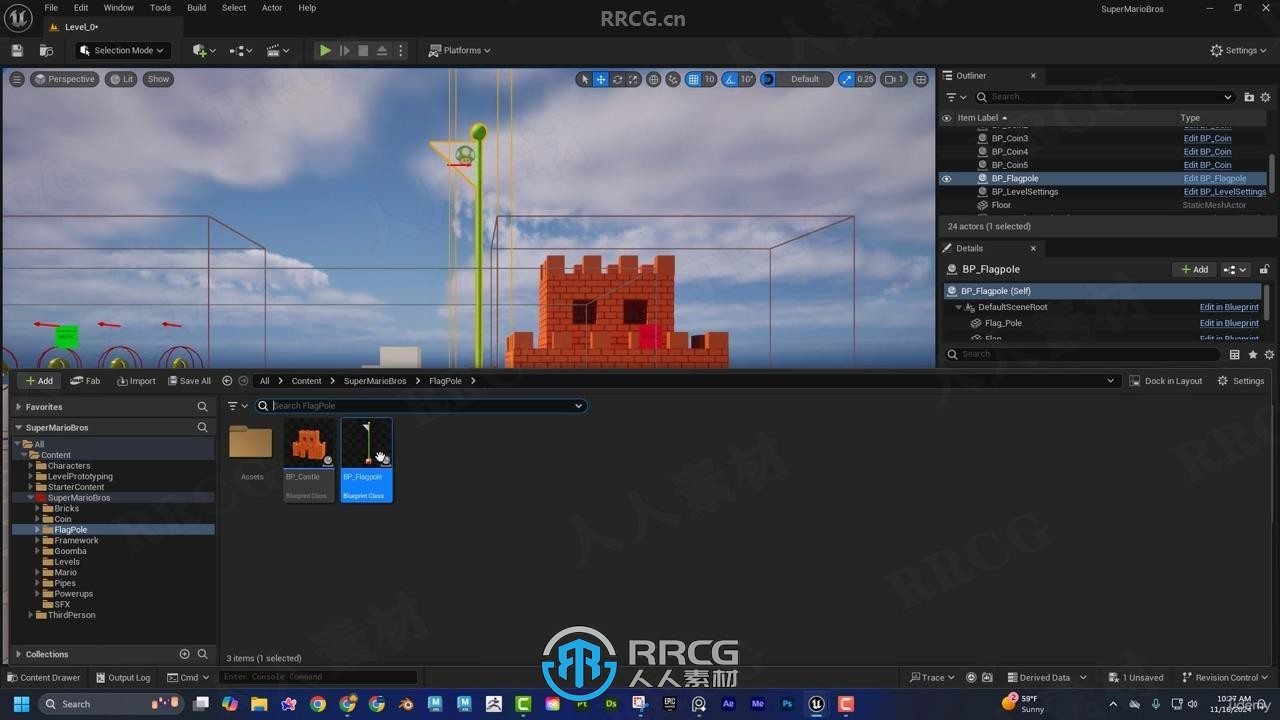
Task: Click the Perspective view mode button
Action: tap(64, 79)
